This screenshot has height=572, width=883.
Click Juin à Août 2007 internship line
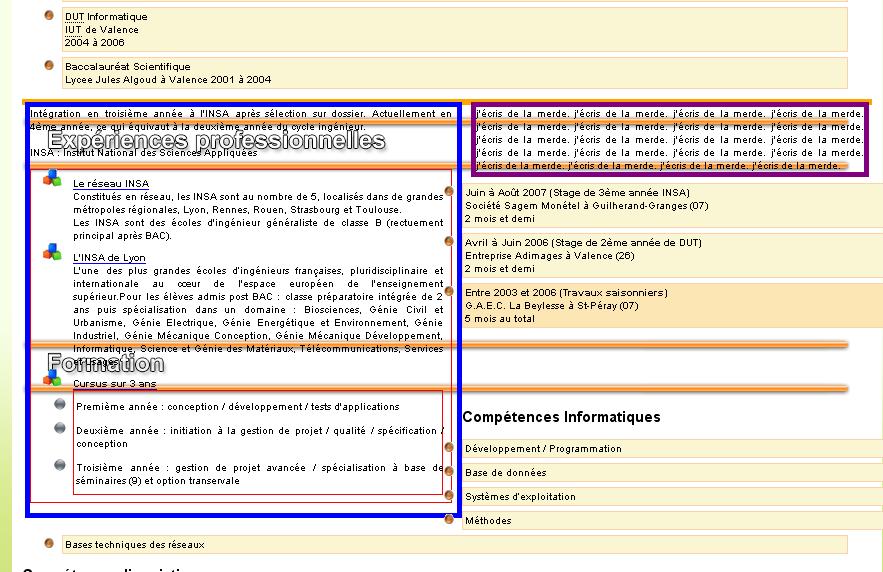577,193
